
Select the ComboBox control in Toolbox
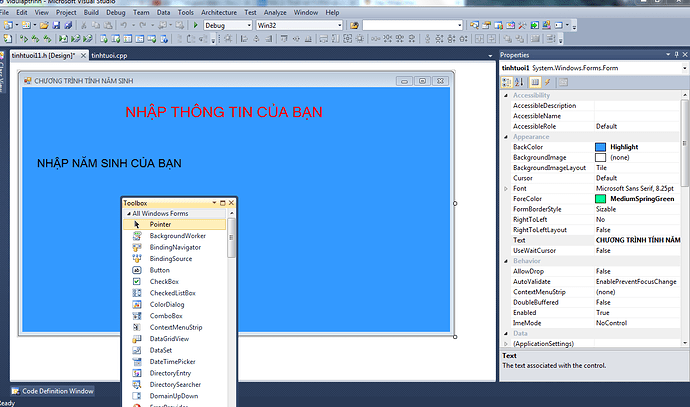[166, 316]
